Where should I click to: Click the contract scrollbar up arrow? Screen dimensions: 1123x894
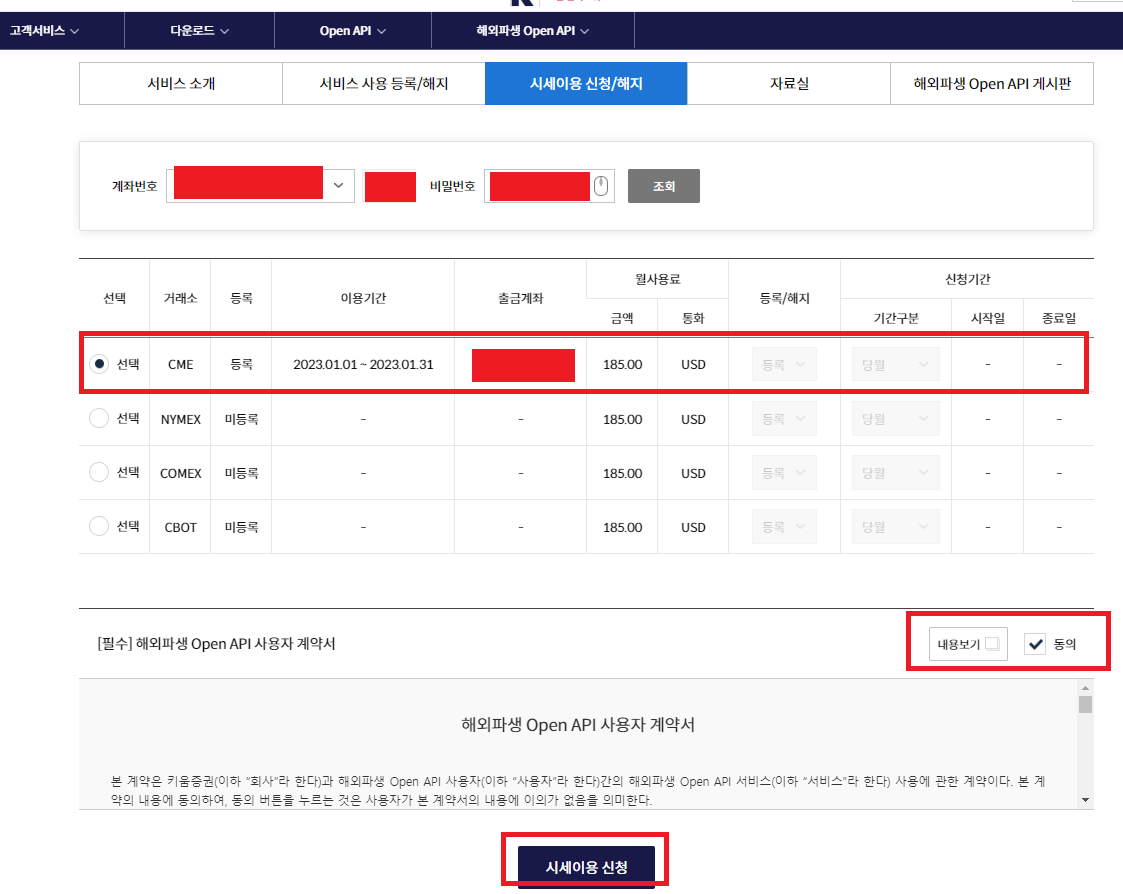click(1085, 688)
